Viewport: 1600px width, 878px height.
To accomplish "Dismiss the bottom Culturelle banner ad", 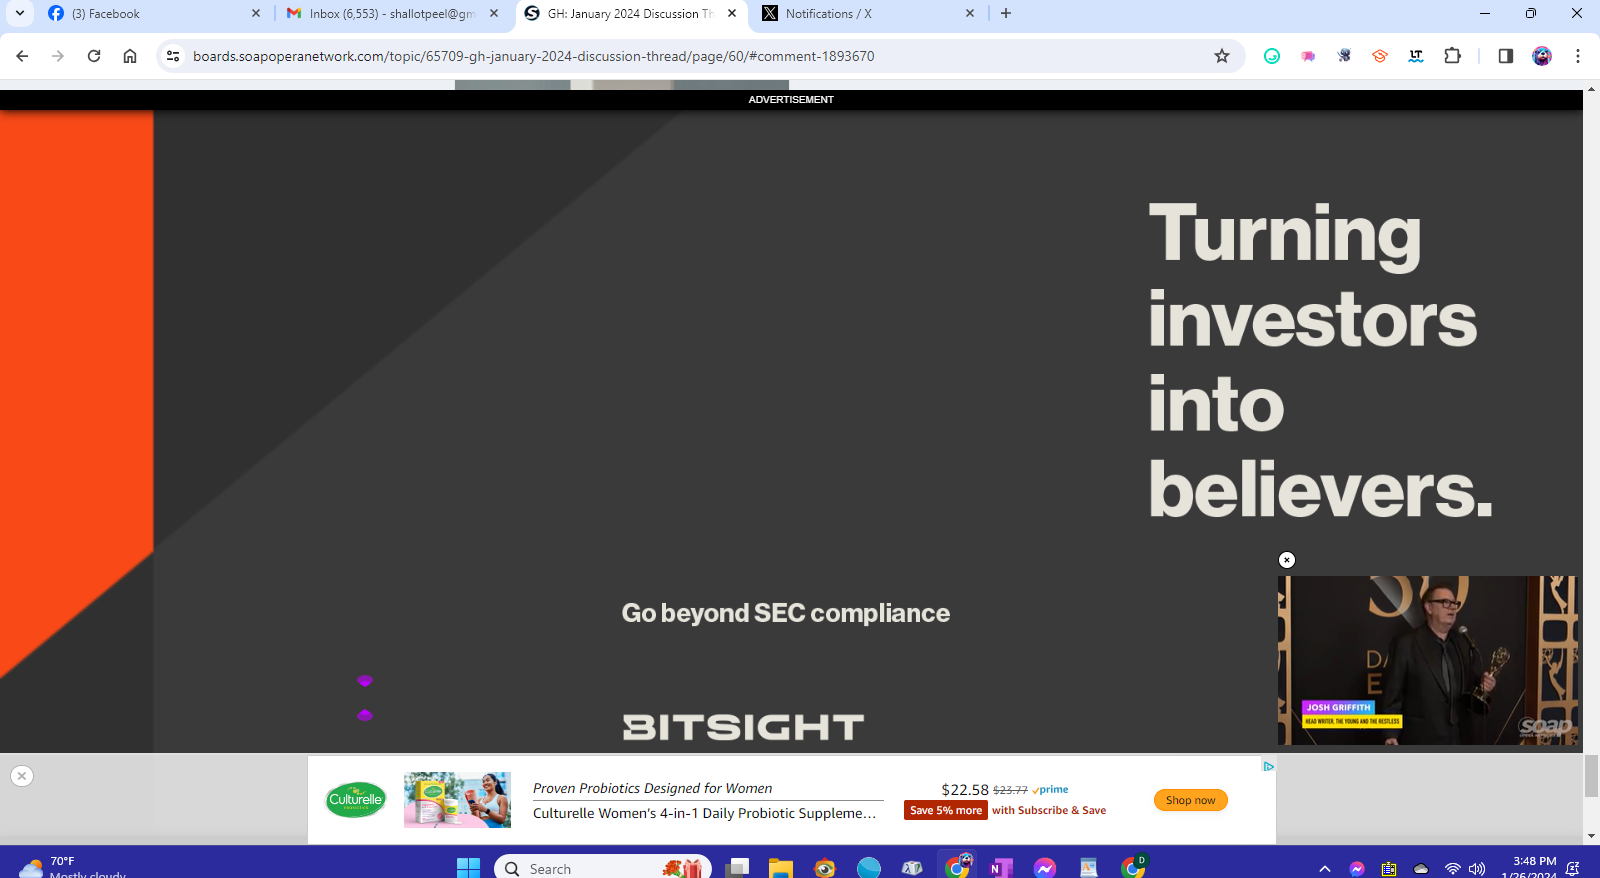I will tap(22, 776).
